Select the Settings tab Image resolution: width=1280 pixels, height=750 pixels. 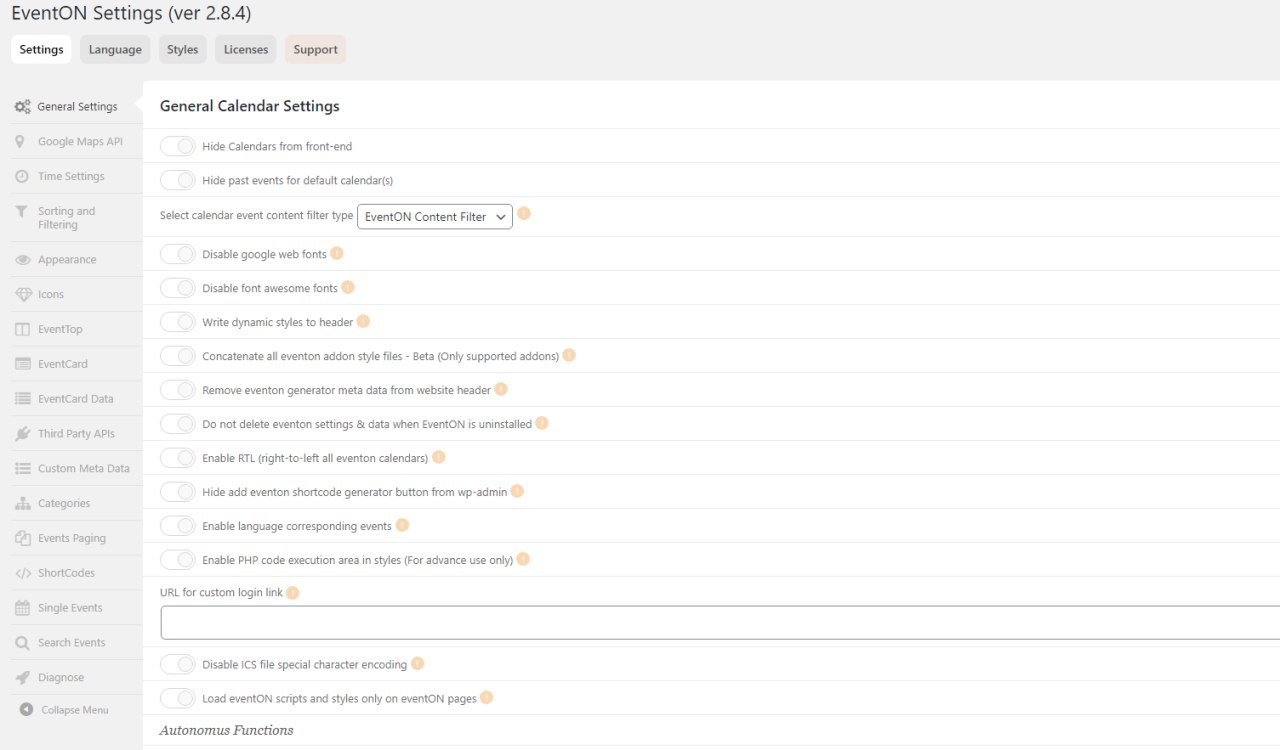pos(41,50)
